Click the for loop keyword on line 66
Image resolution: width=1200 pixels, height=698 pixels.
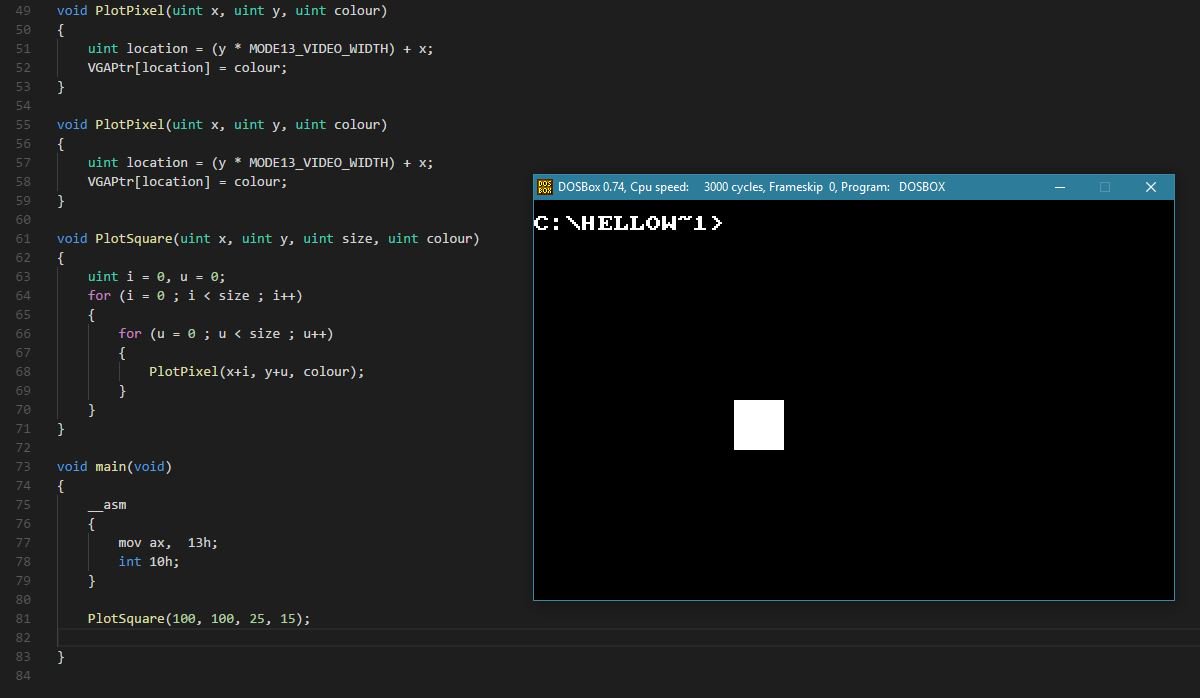tap(130, 333)
